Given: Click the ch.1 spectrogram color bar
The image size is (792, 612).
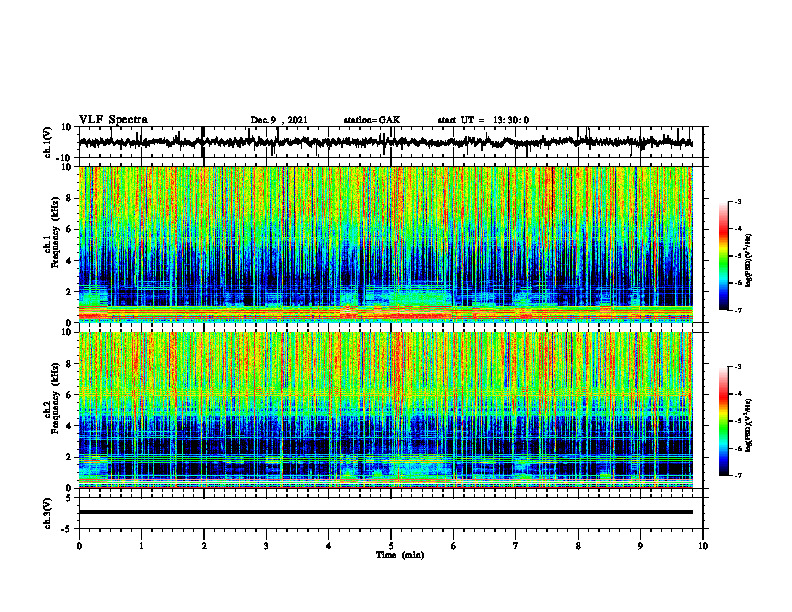Looking at the screenshot, I should click(x=723, y=255).
